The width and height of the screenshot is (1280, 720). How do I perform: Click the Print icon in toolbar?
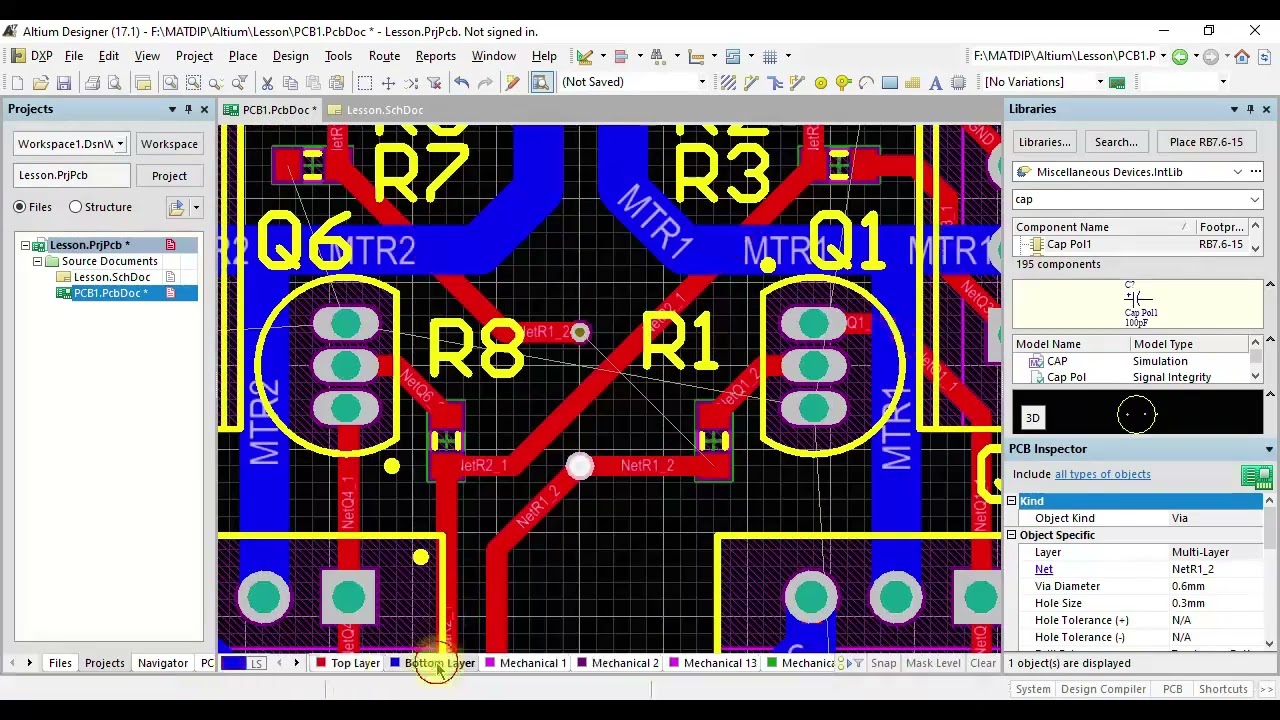tap(92, 83)
